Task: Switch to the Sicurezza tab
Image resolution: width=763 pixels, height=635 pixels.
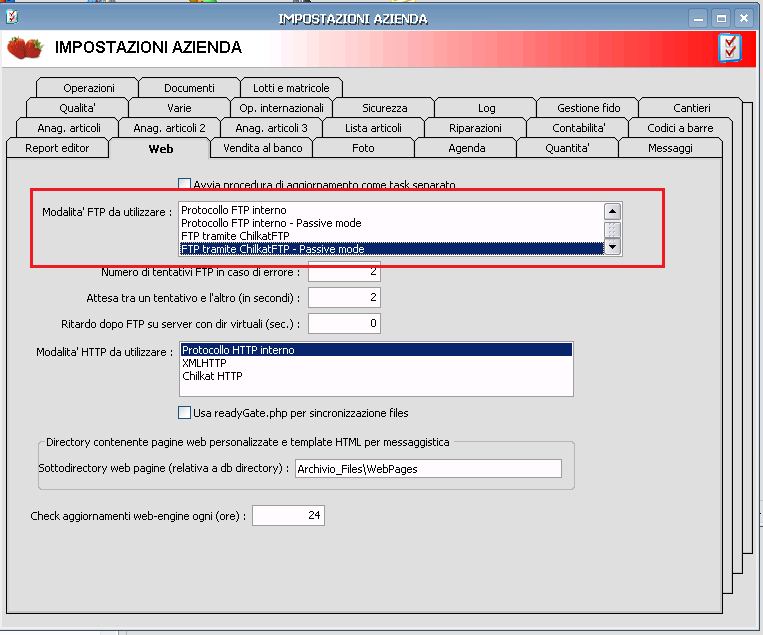Action: click(384, 108)
